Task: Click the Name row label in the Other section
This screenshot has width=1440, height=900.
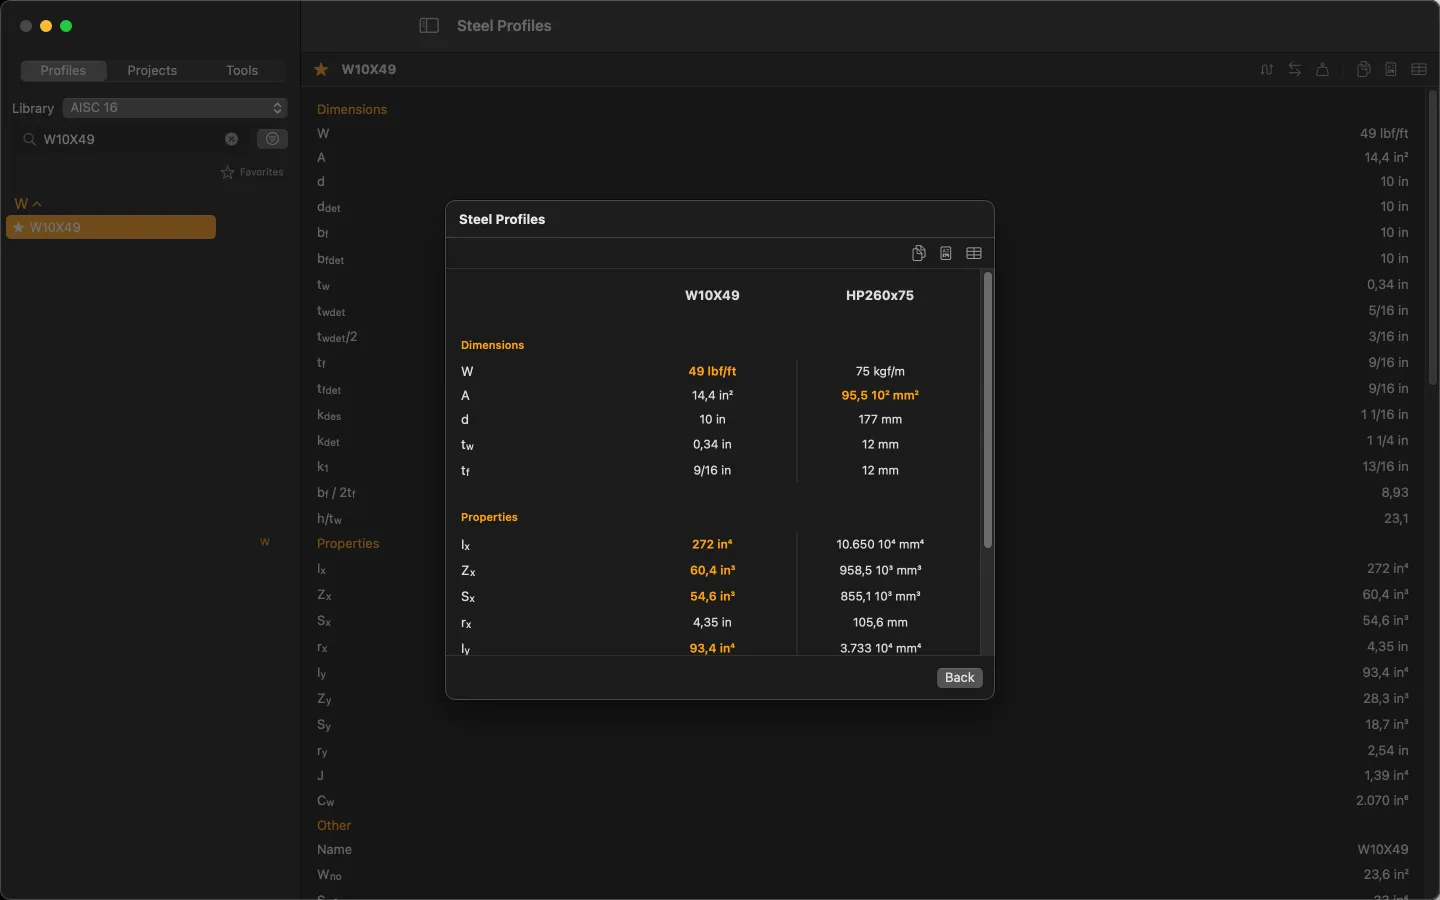Action: coord(334,849)
